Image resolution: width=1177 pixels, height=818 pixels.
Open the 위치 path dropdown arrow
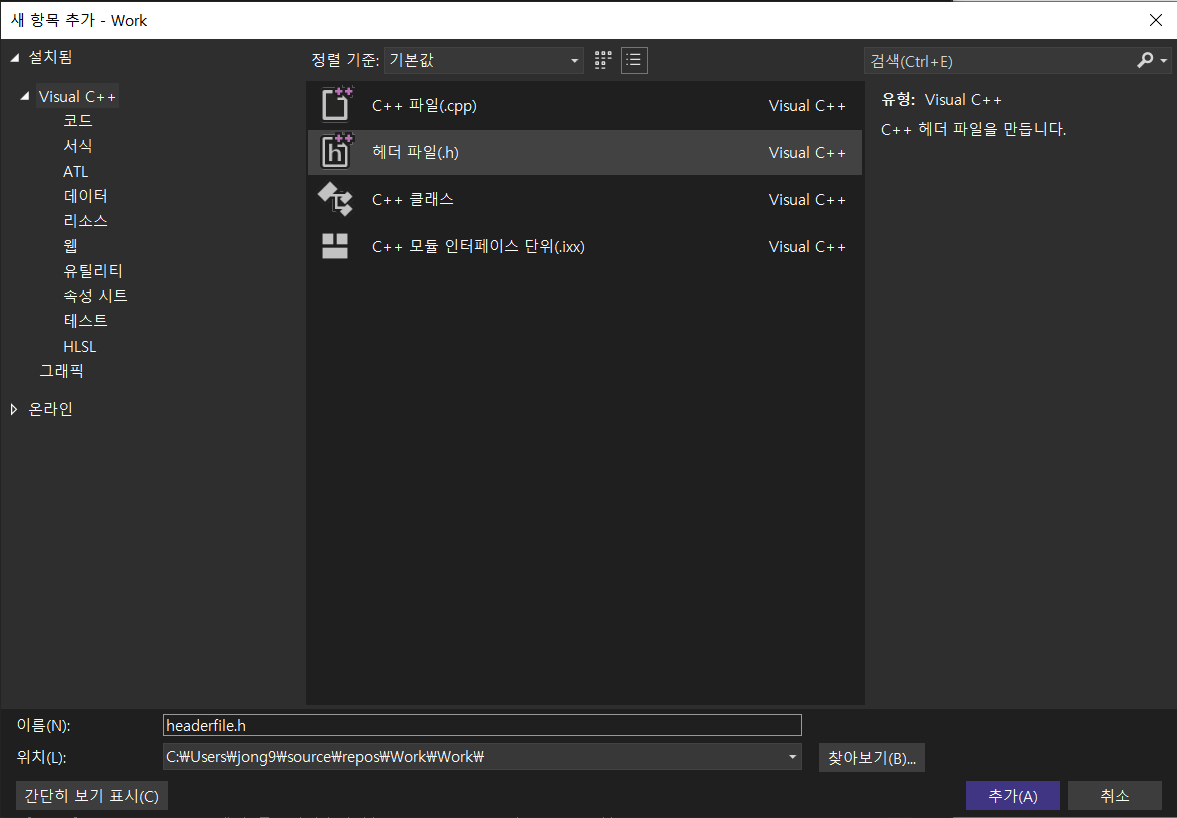[x=792, y=756]
